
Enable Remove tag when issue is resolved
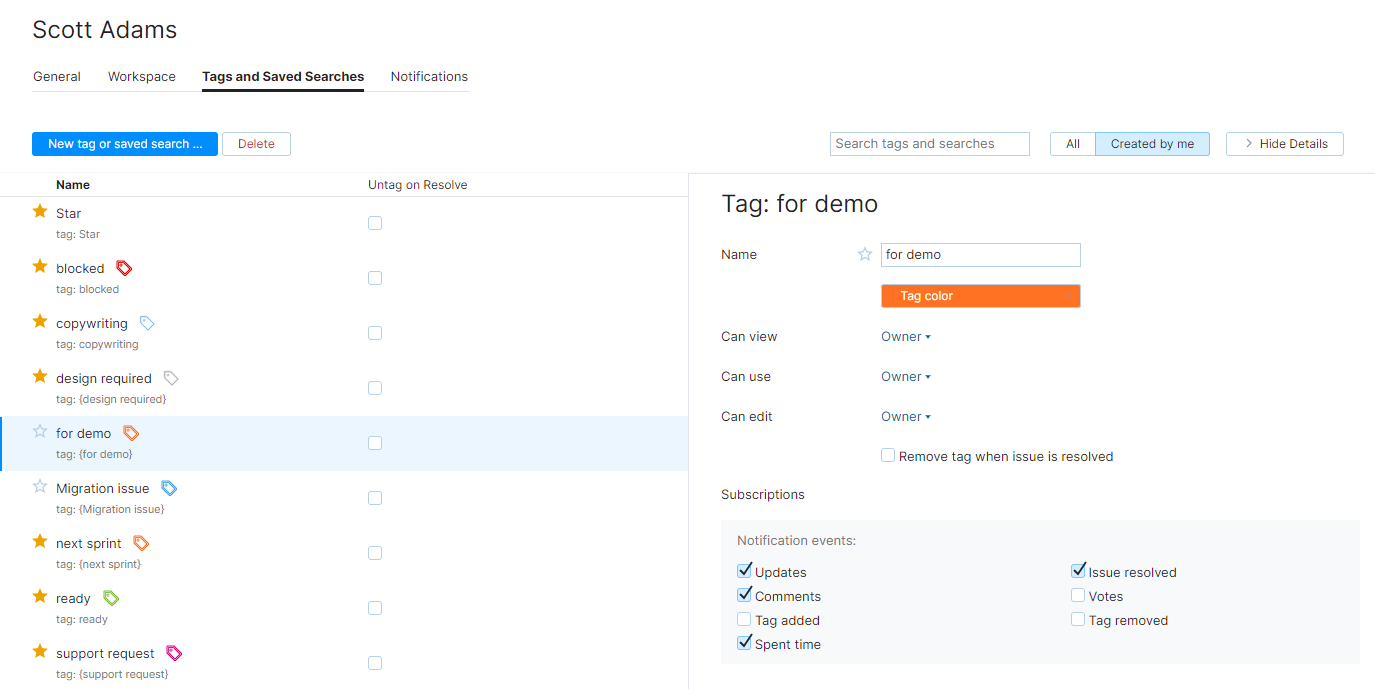tap(888, 455)
